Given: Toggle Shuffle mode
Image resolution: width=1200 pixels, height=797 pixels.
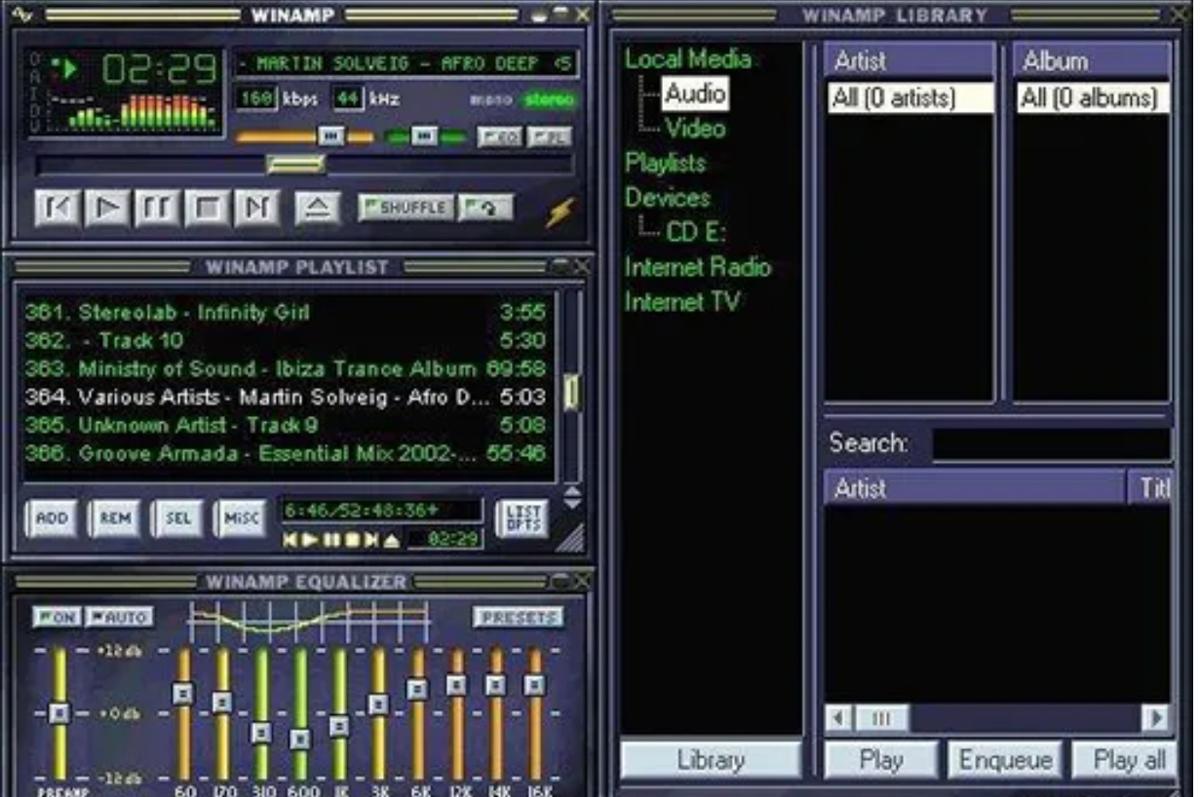Looking at the screenshot, I should (x=405, y=208).
